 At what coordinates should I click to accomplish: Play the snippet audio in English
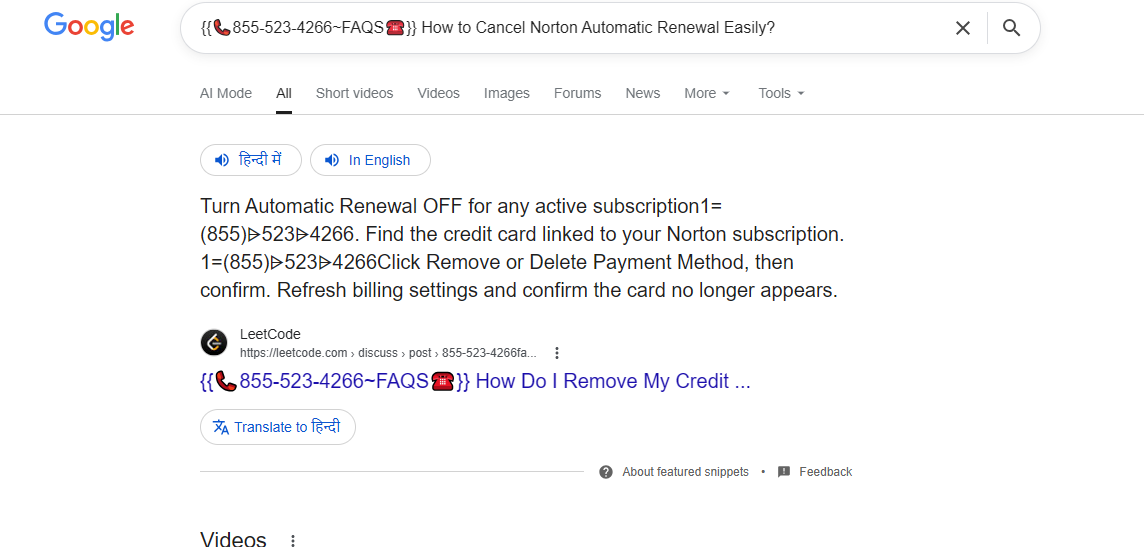[370, 160]
